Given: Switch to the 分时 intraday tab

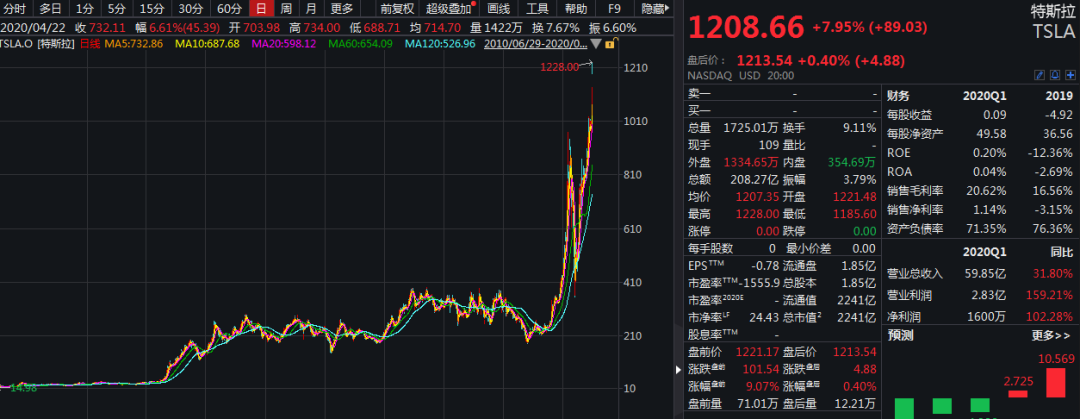Looking at the screenshot, I should [15, 8].
